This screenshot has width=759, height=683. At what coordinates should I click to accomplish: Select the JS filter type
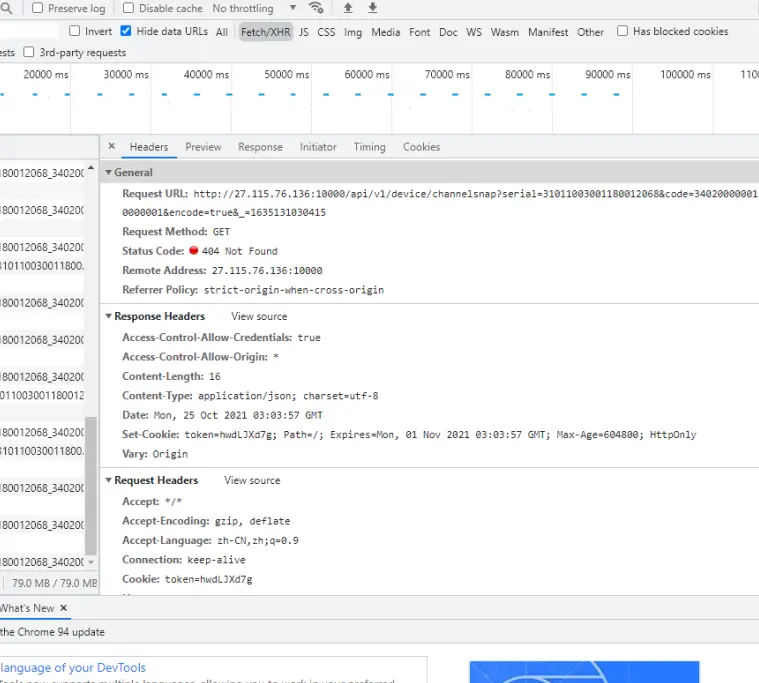point(304,32)
